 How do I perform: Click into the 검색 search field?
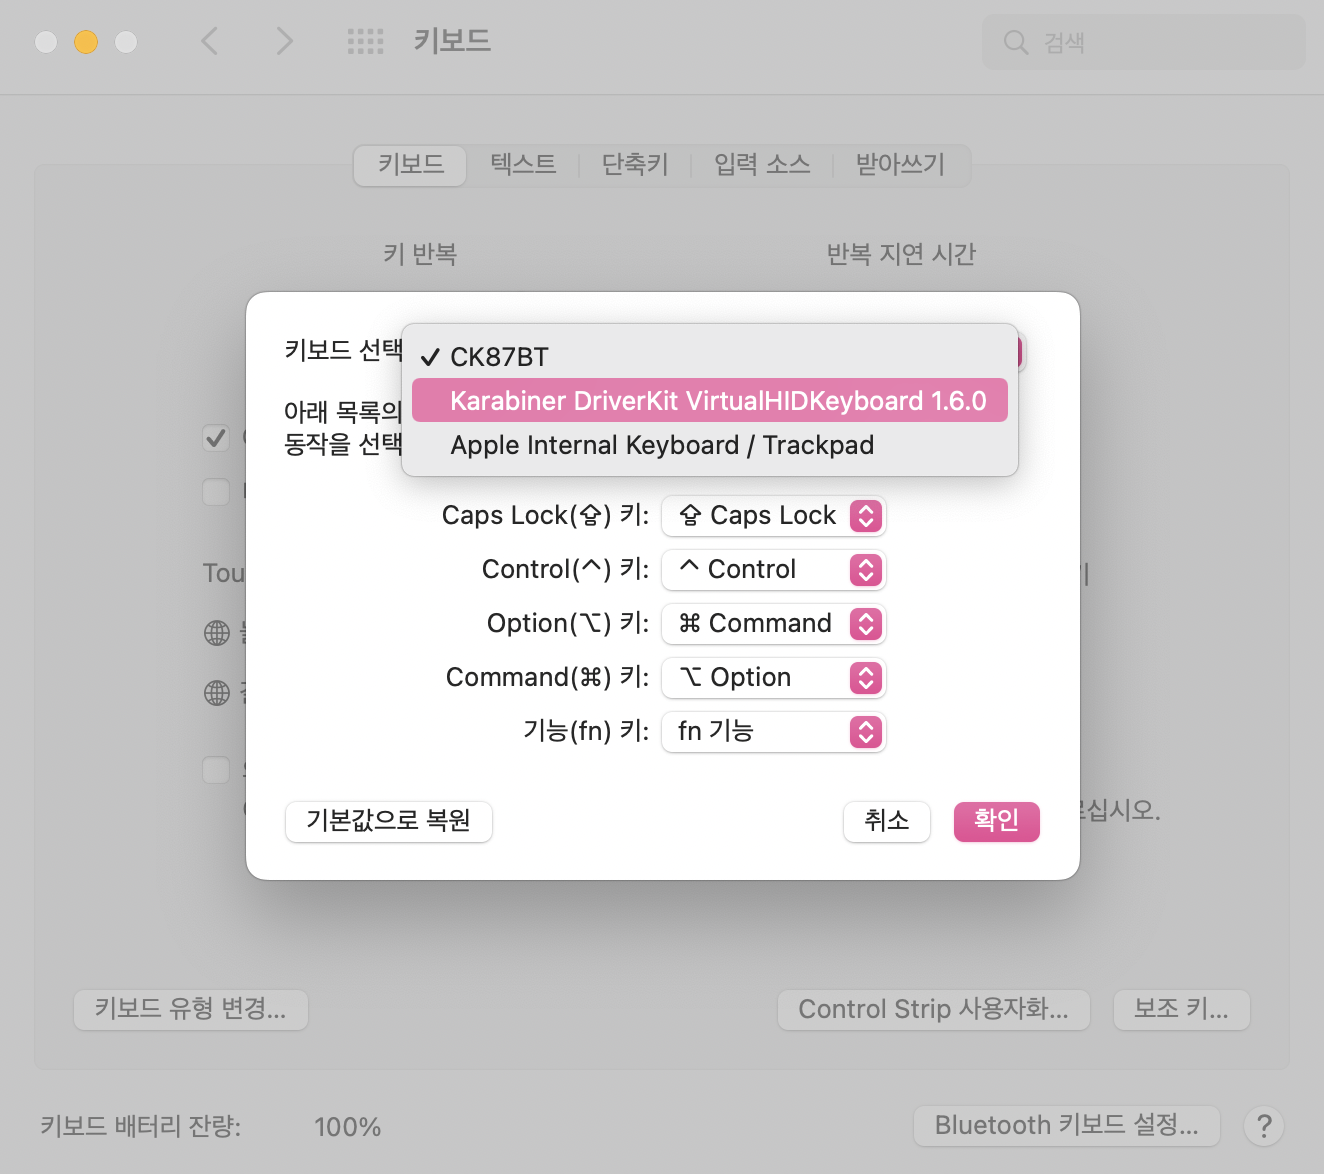[1143, 42]
